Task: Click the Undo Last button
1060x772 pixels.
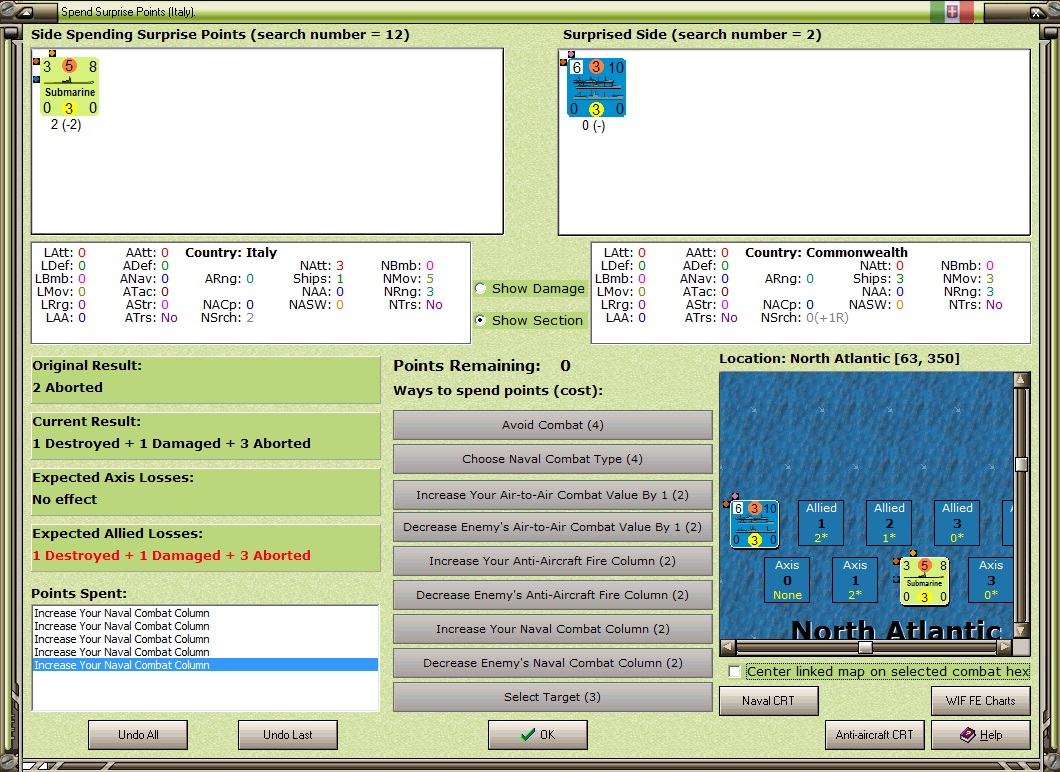Action: click(x=287, y=735)
